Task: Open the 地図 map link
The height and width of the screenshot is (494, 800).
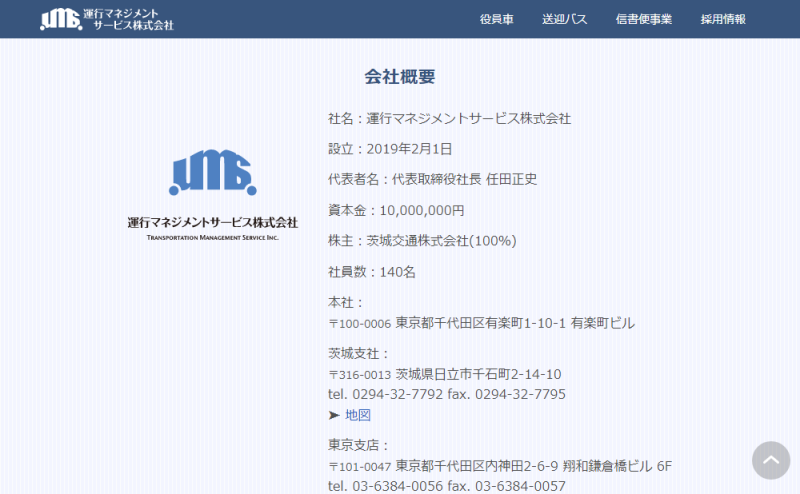Action: coord(358,415)
